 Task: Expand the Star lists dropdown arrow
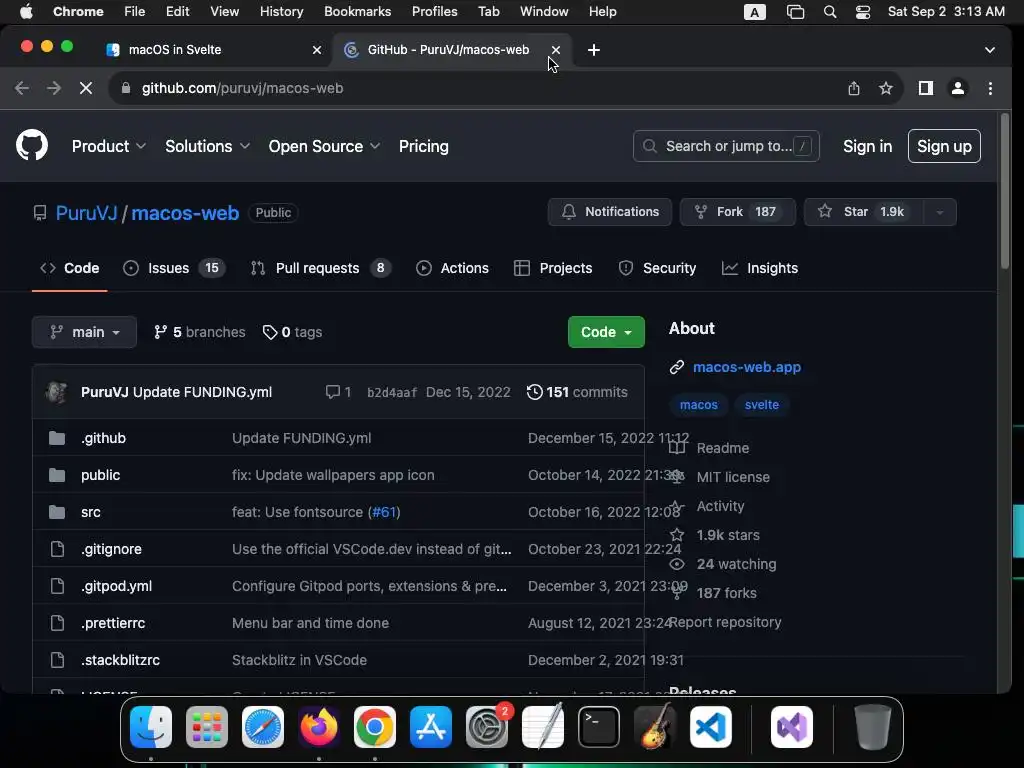click(x=940, y=212)
